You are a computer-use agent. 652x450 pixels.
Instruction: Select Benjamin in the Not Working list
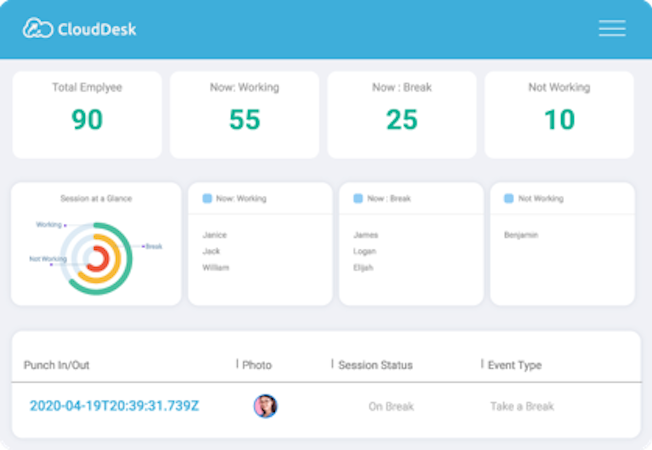coord(521,235)
